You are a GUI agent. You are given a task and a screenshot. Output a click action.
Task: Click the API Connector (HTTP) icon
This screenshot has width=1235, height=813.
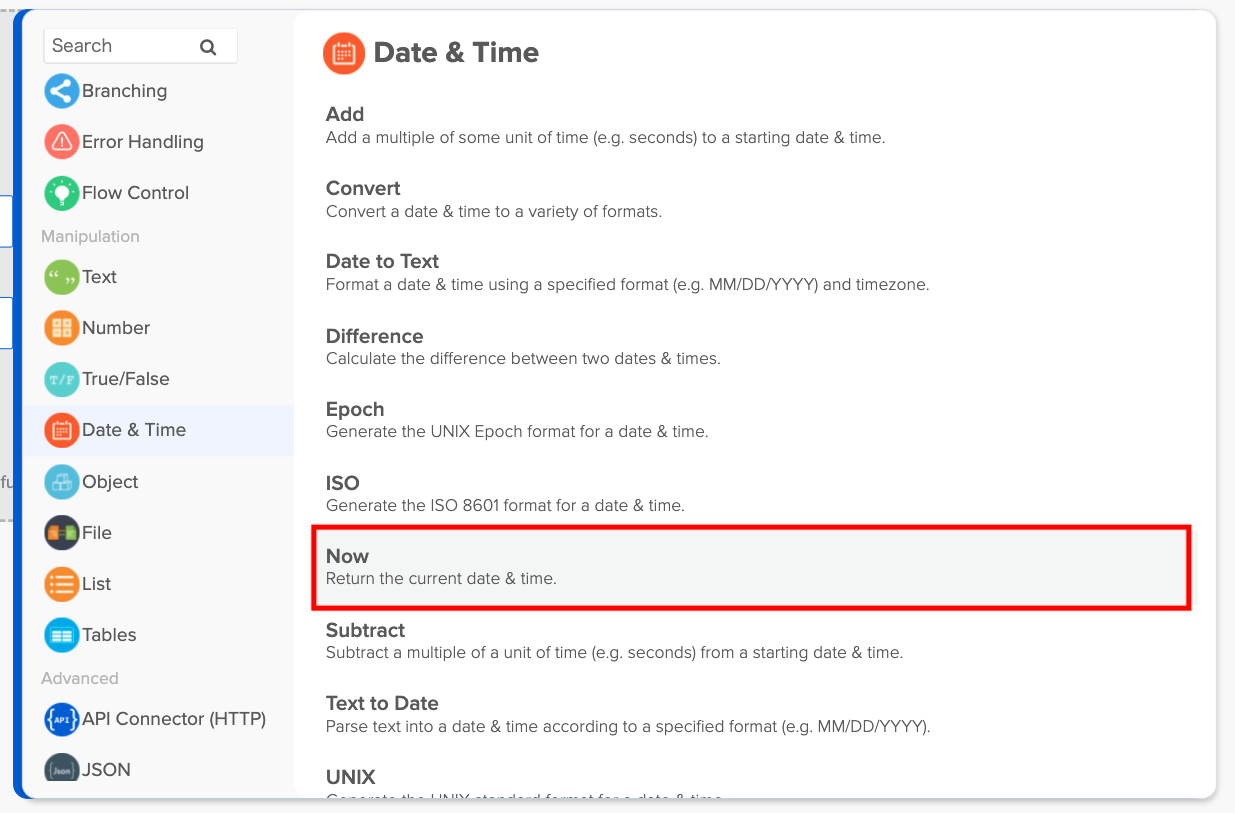pos(61,719)
